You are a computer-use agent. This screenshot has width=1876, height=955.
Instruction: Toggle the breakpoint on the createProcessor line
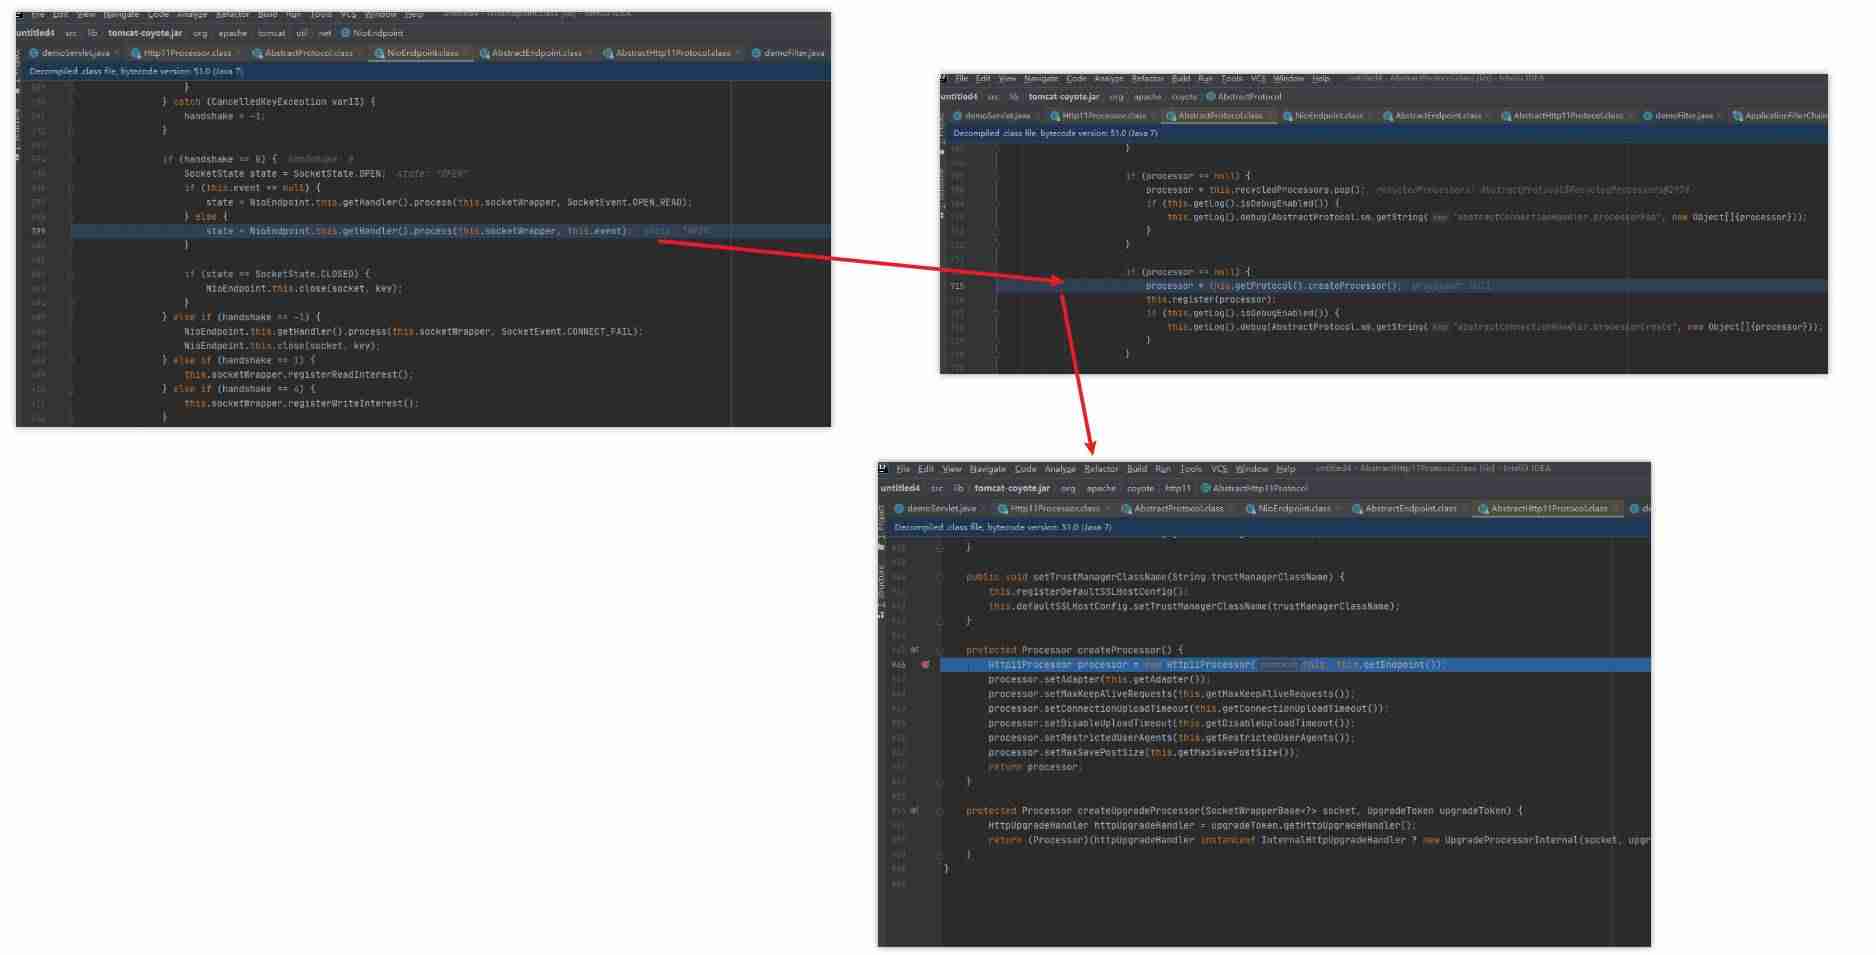(x=926, y=664)
